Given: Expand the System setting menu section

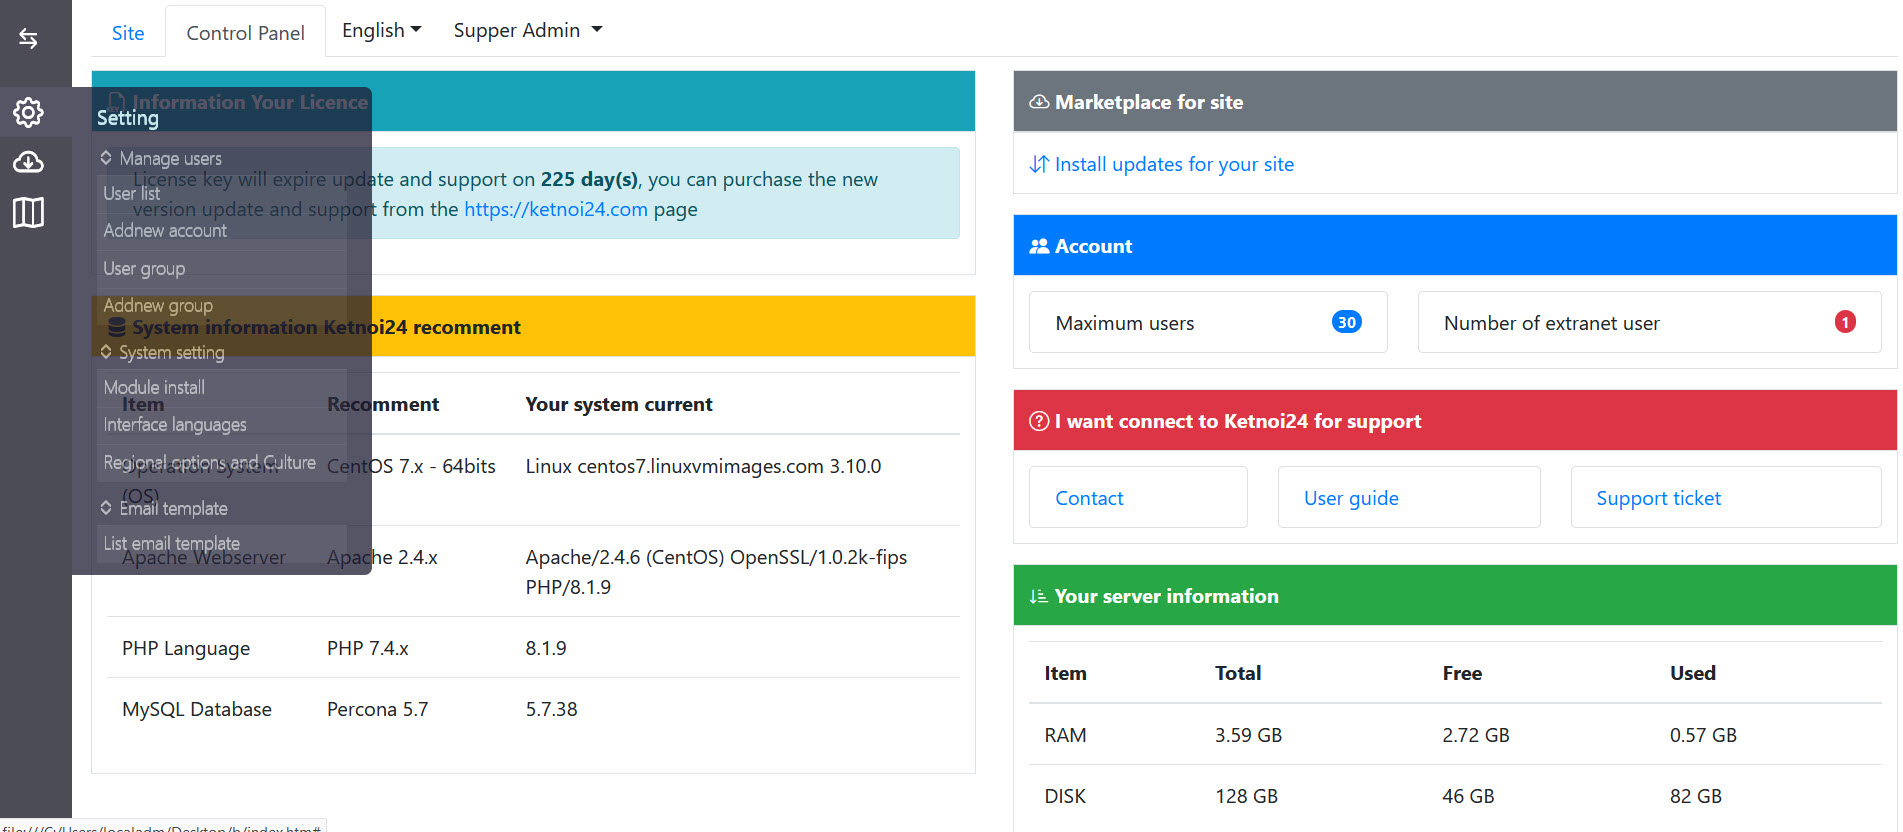Looking at the screenshot, I should click(x=162, y=352).
